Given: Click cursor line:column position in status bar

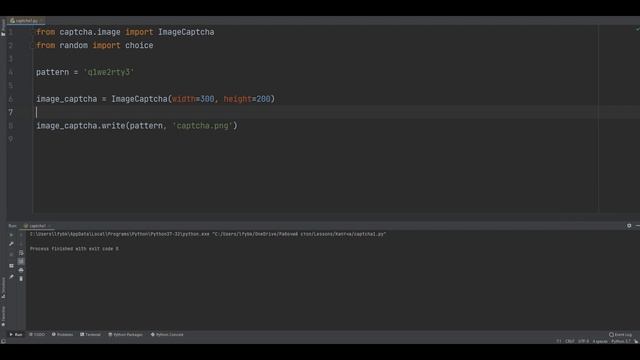Looking at the screenshot, I should coord(558,341).
